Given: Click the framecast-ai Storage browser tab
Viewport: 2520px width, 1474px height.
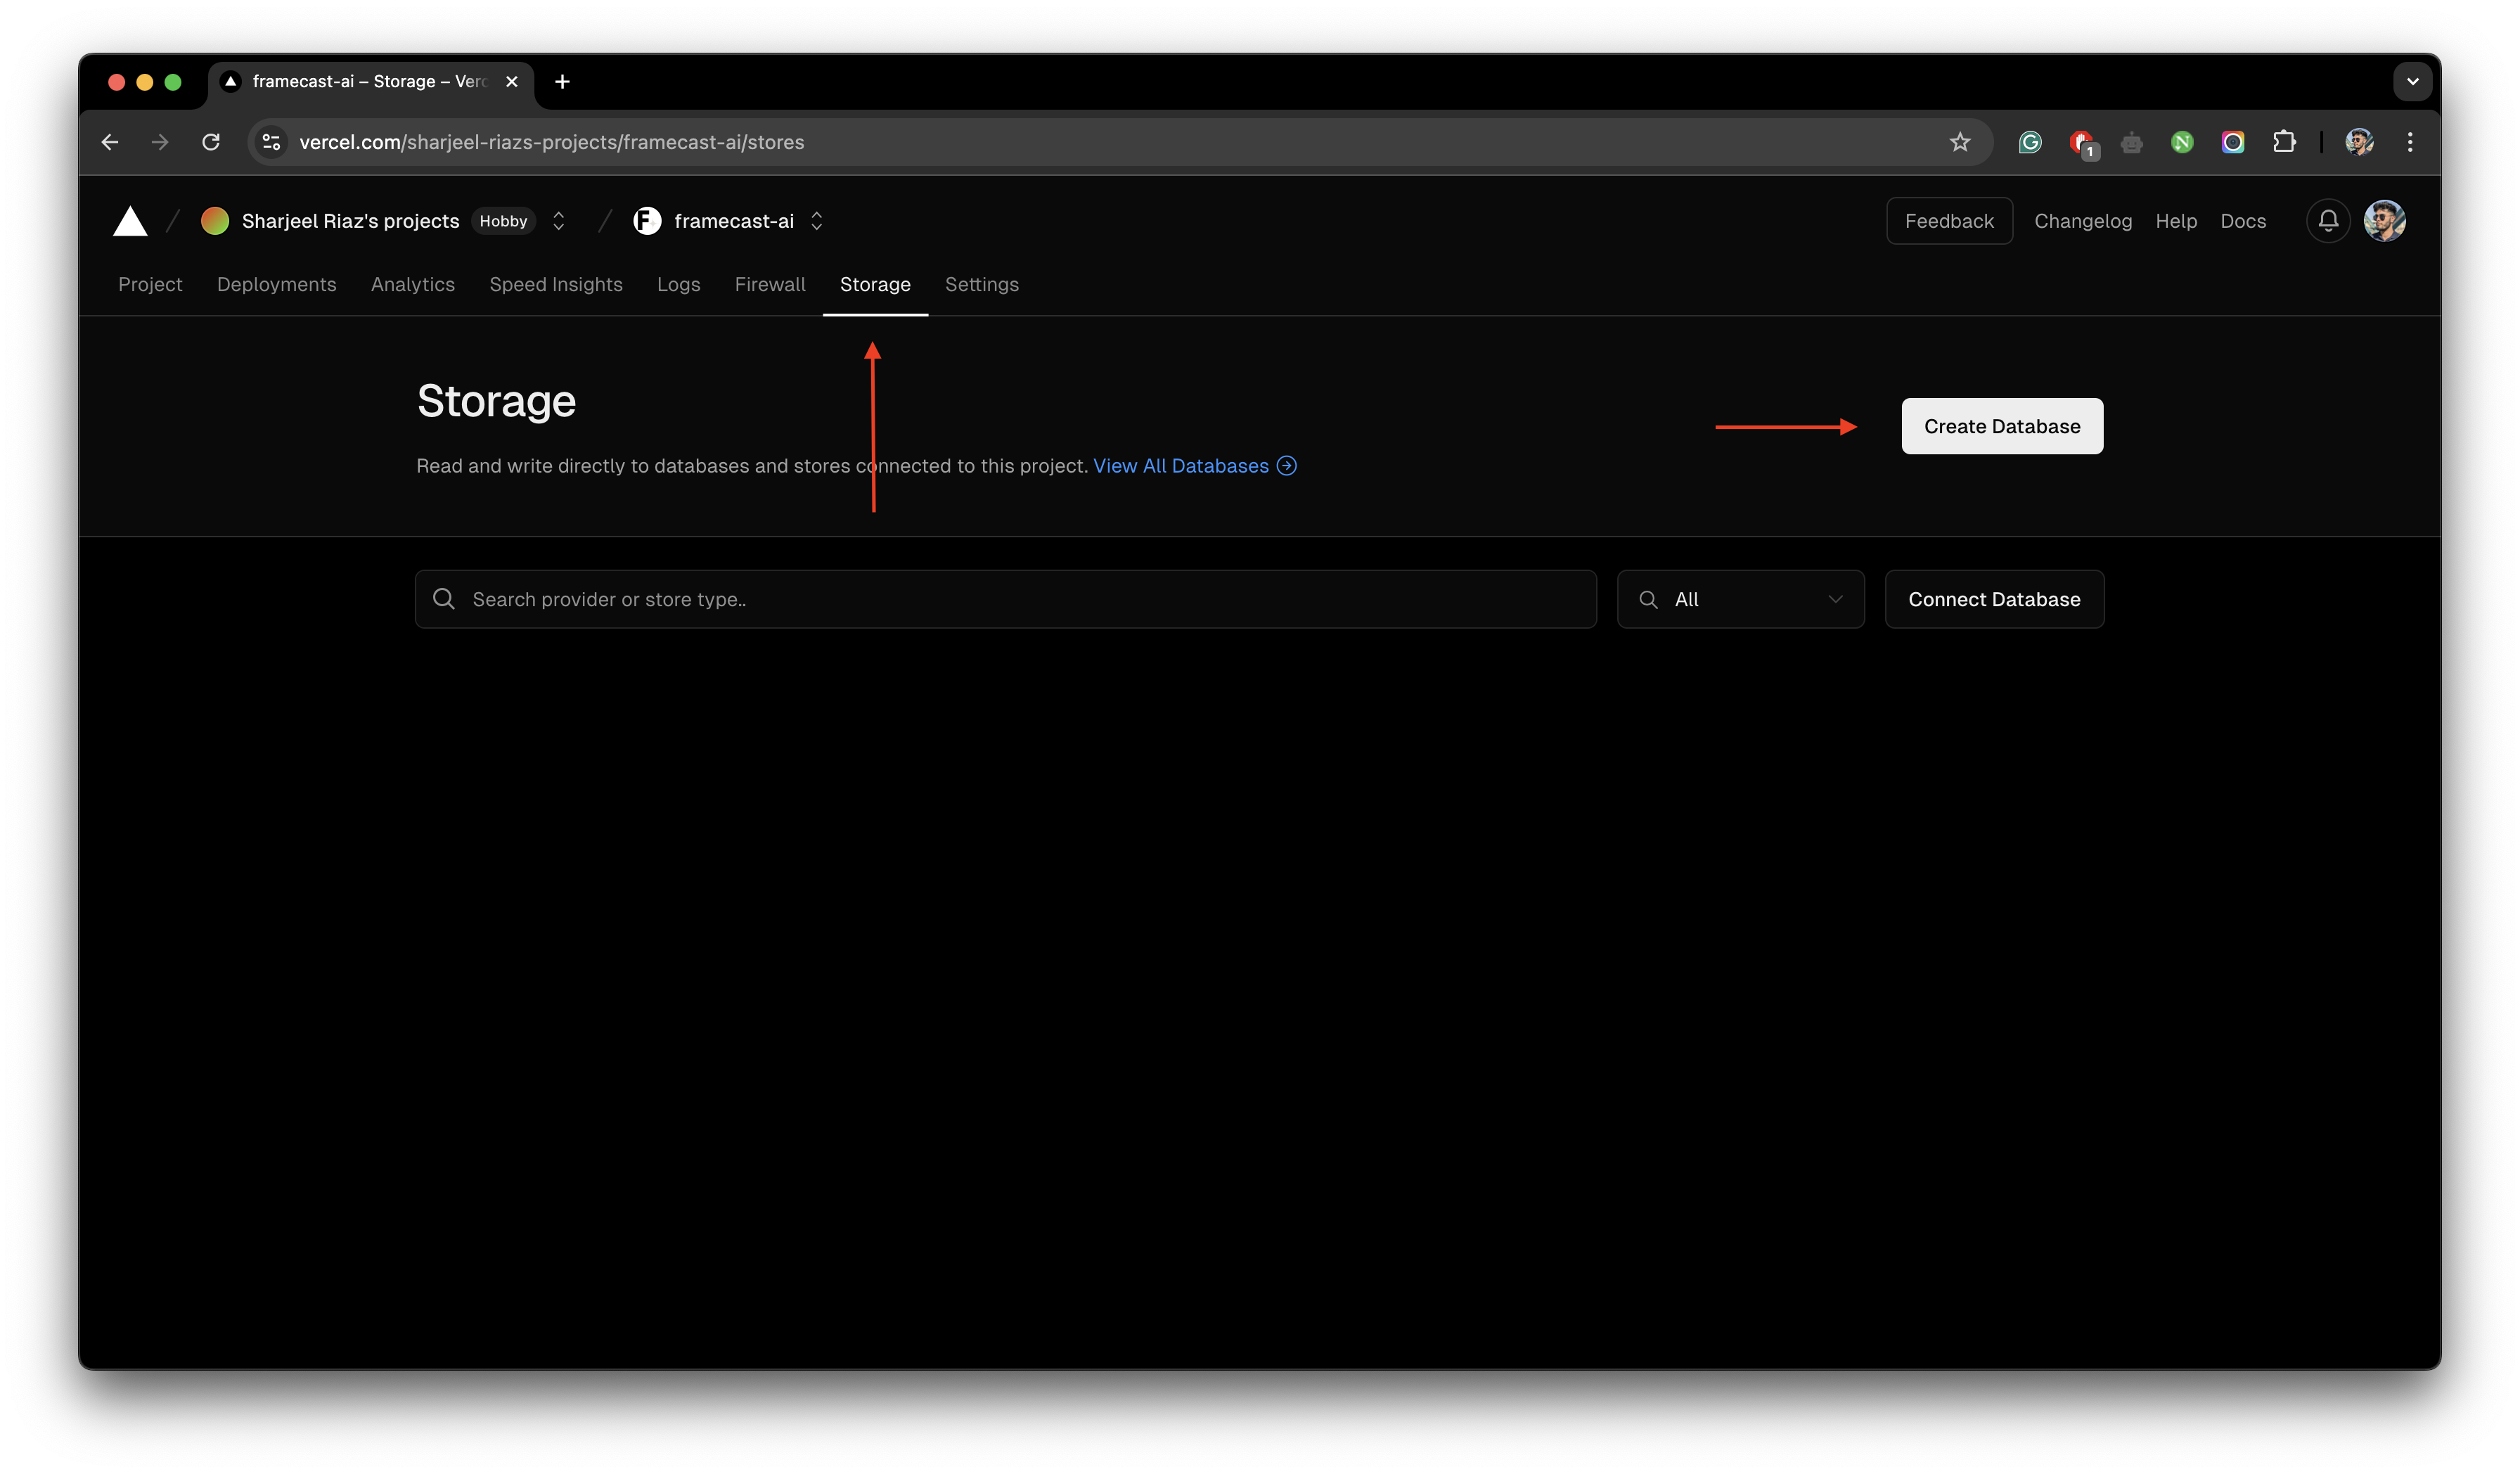Looking at the screenshot, I should tap(370, 82).
